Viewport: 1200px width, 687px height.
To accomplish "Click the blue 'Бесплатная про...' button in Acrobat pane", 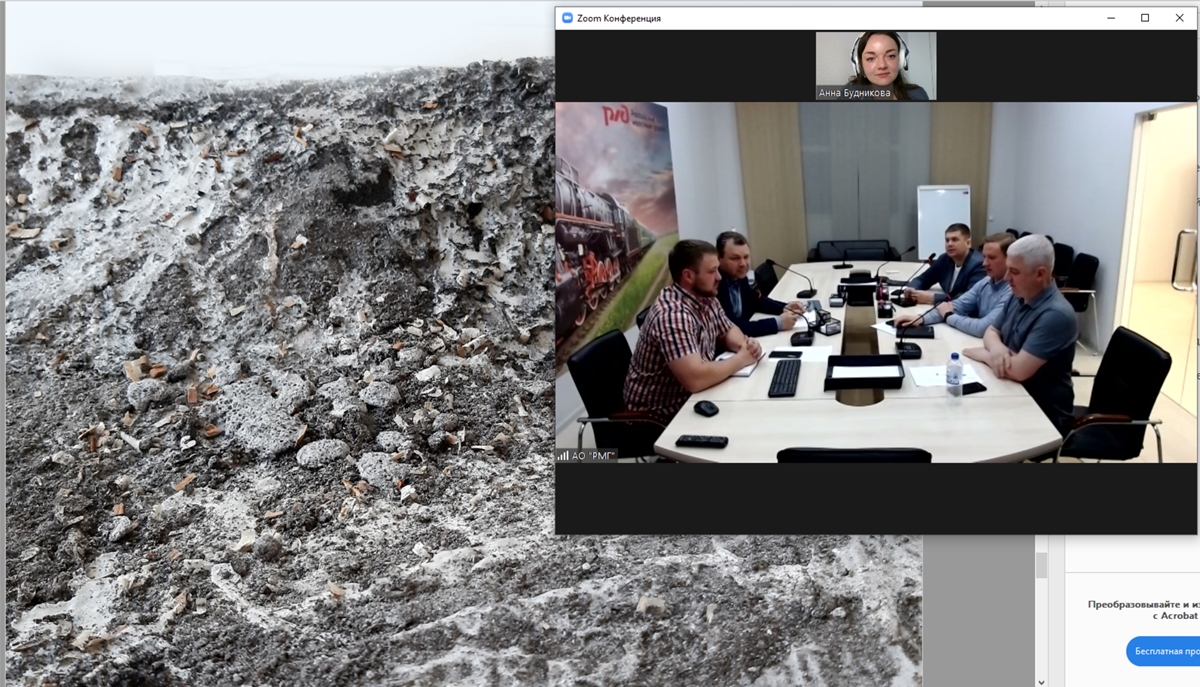I will point(1163,651).
